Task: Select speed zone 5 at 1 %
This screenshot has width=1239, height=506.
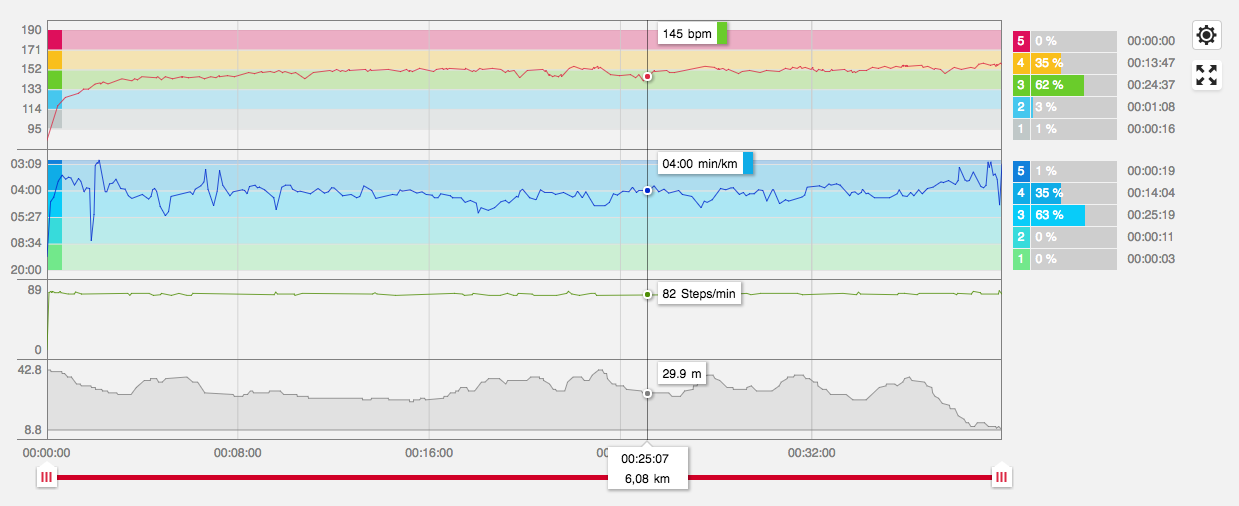Action: point(1064,170)
